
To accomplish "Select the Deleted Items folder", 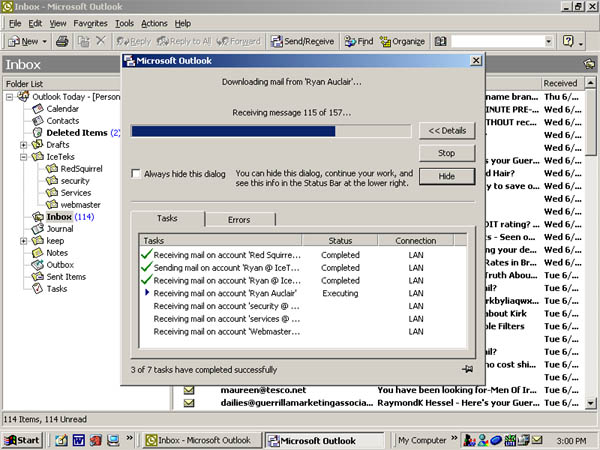I will pos(77,133).
